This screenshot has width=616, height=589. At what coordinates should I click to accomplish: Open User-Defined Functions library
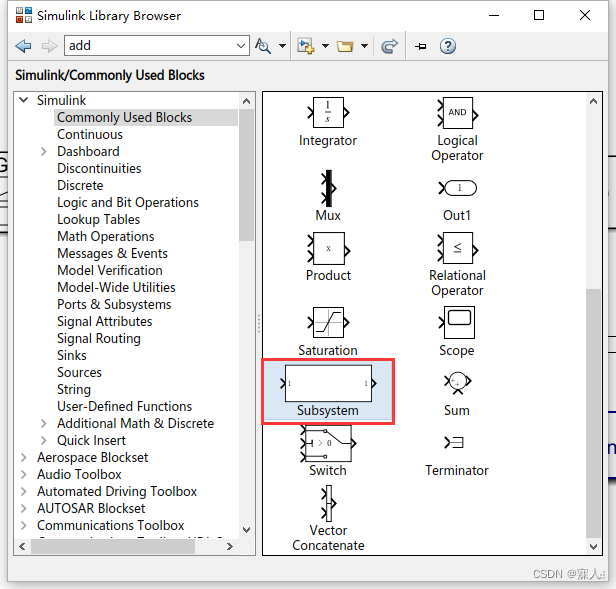coord(125,406)
